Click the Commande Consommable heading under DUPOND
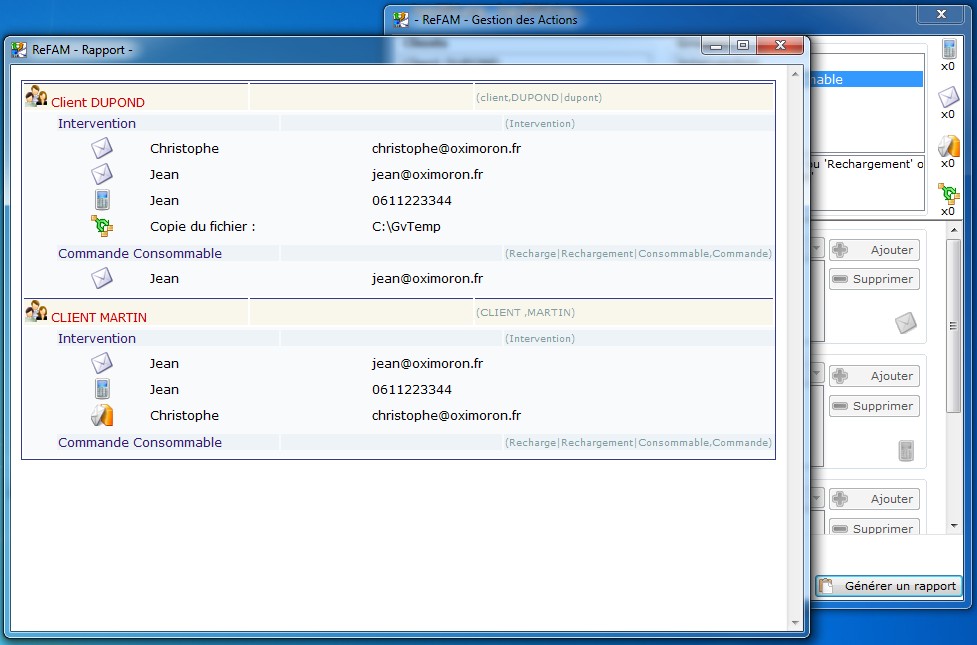 [140, 254]
